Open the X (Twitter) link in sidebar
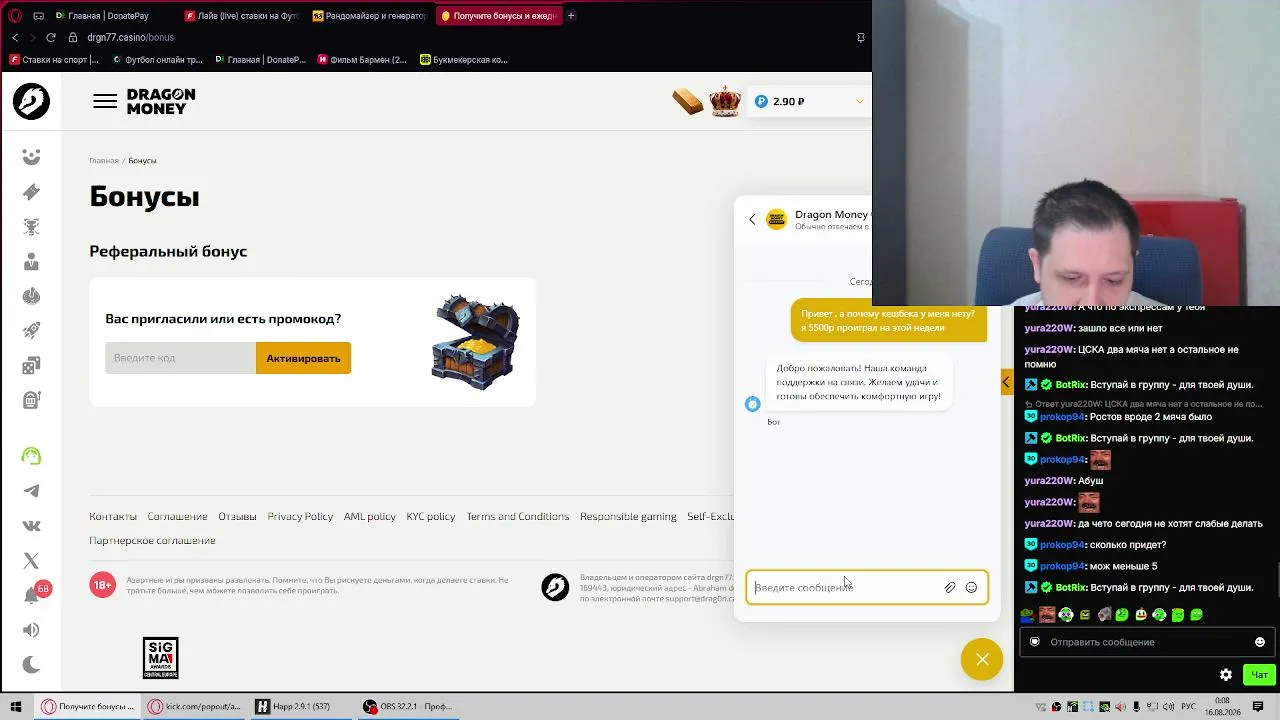This screenshot has width=1280, height=720. pos(31,561)
